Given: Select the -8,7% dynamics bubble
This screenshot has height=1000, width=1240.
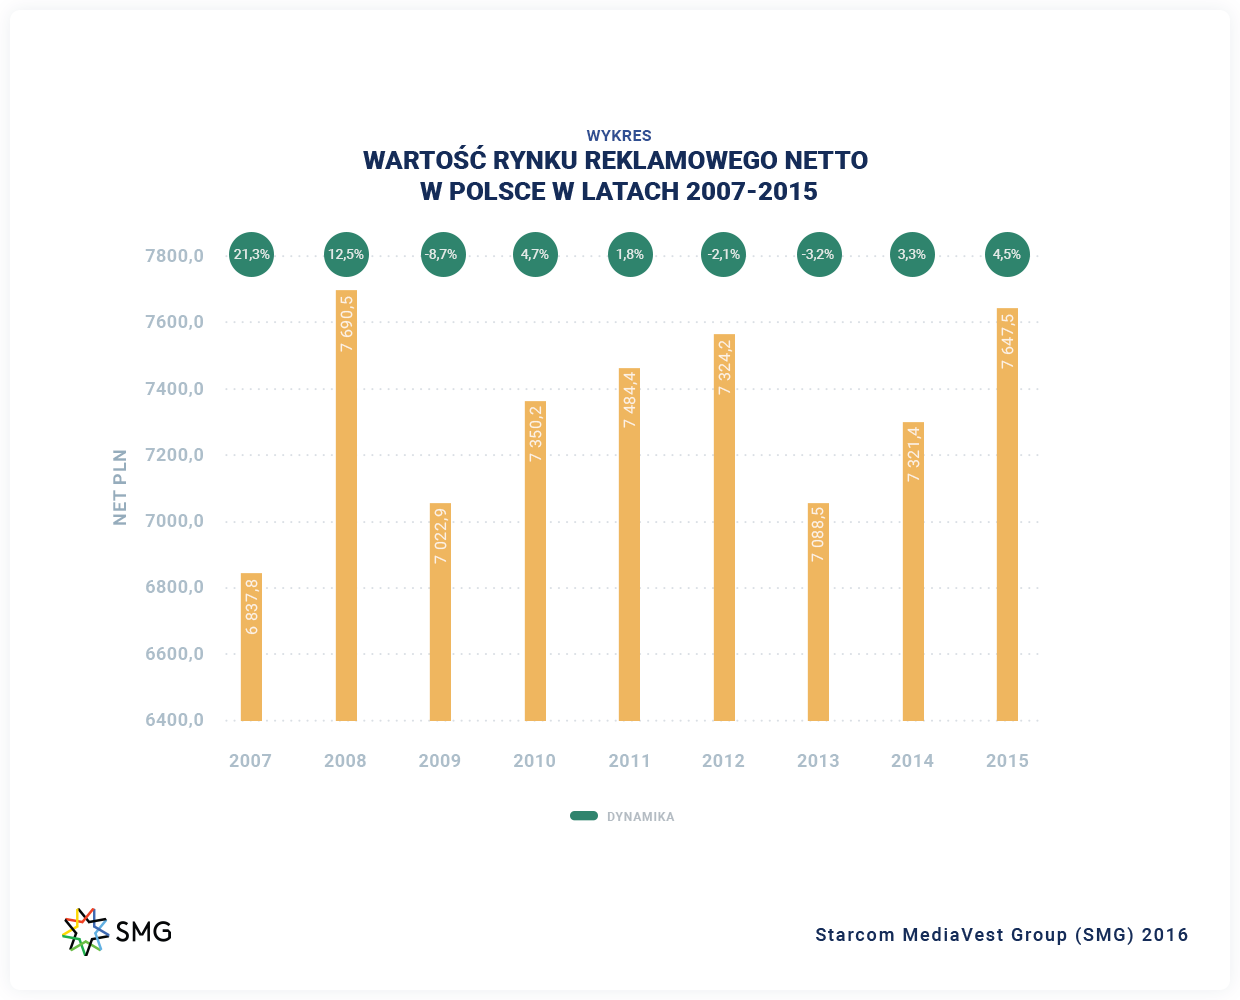Looking at the screenshot, I should (440, 254).
